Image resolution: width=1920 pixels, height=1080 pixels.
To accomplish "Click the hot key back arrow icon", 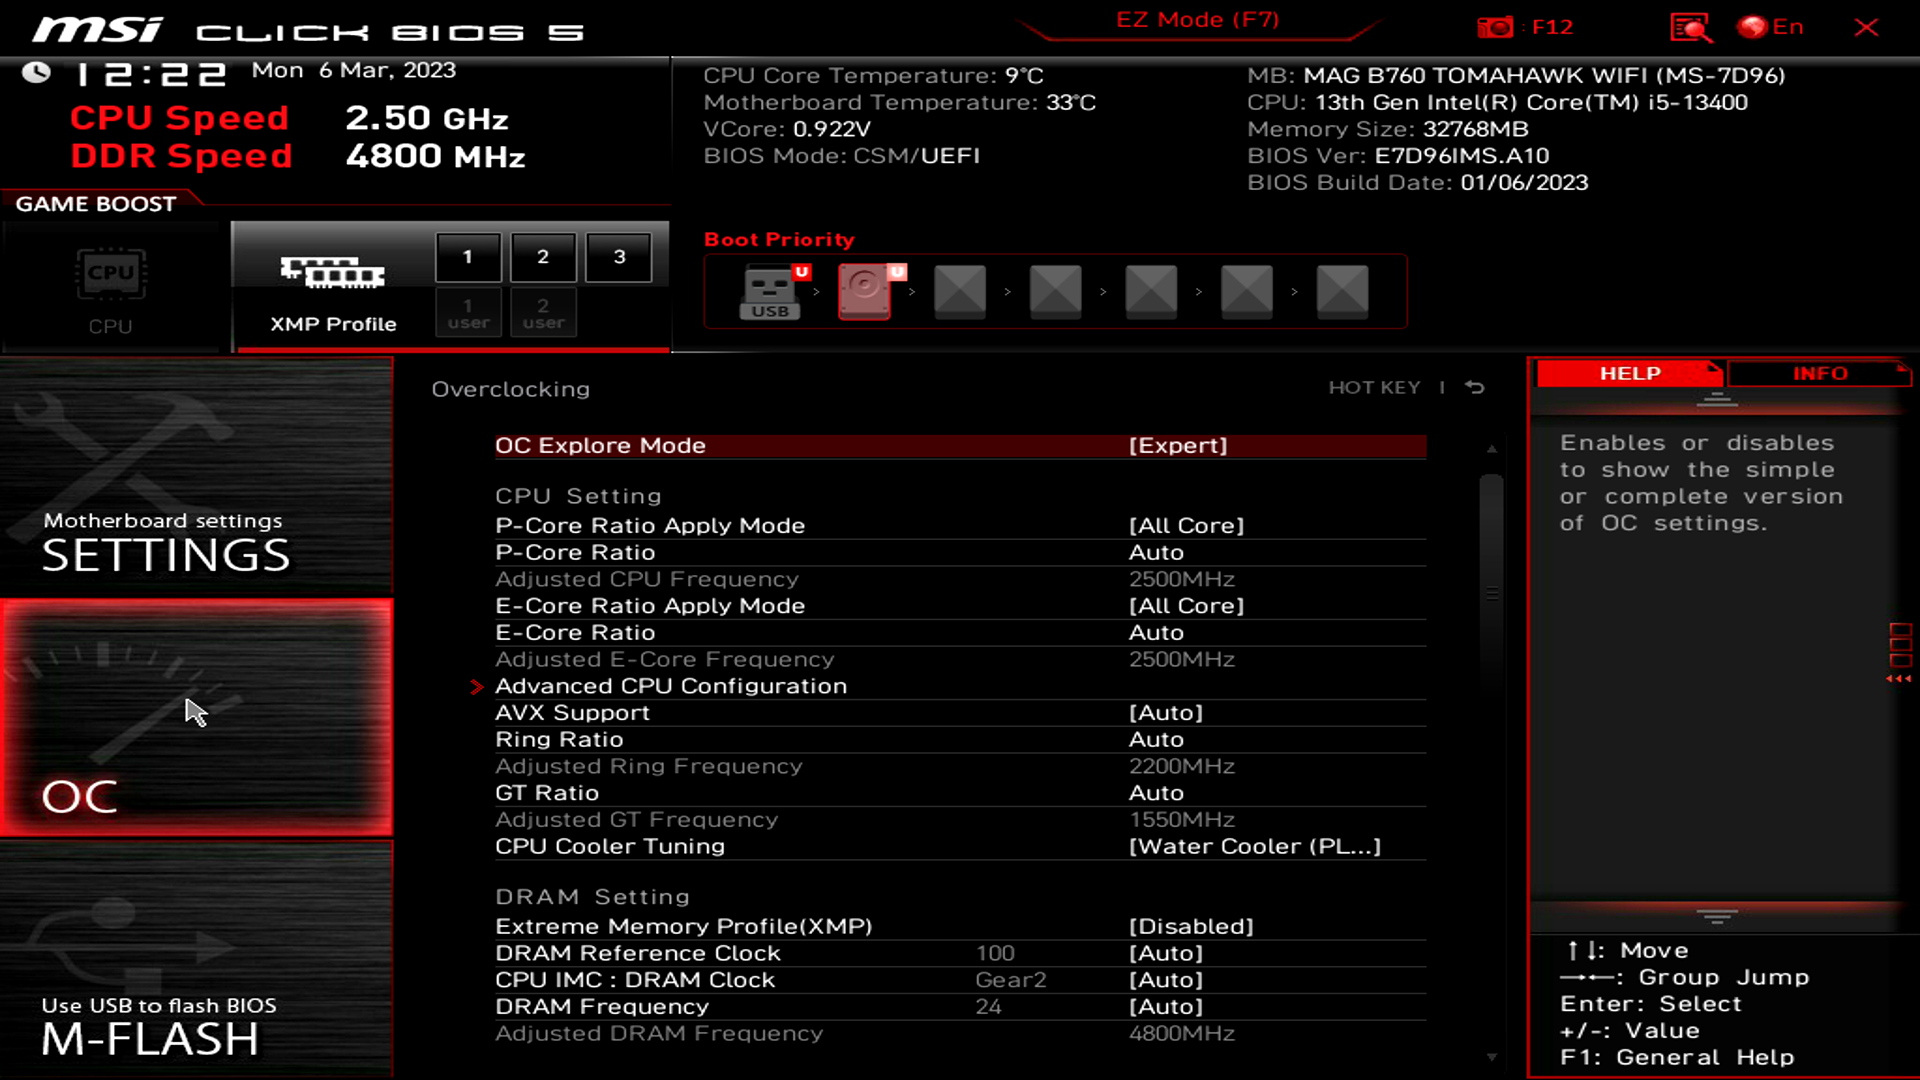I will click(1475, 388).
